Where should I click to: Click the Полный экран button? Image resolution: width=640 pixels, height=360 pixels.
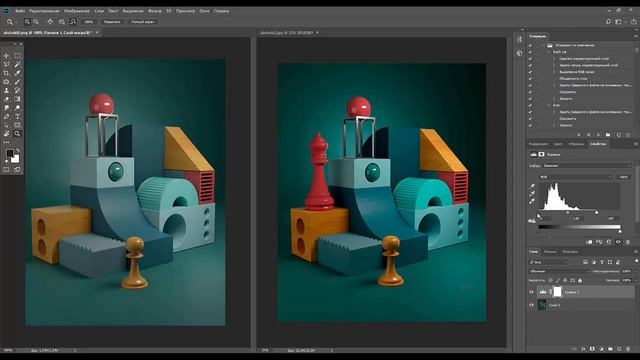(x=142, y=22)
